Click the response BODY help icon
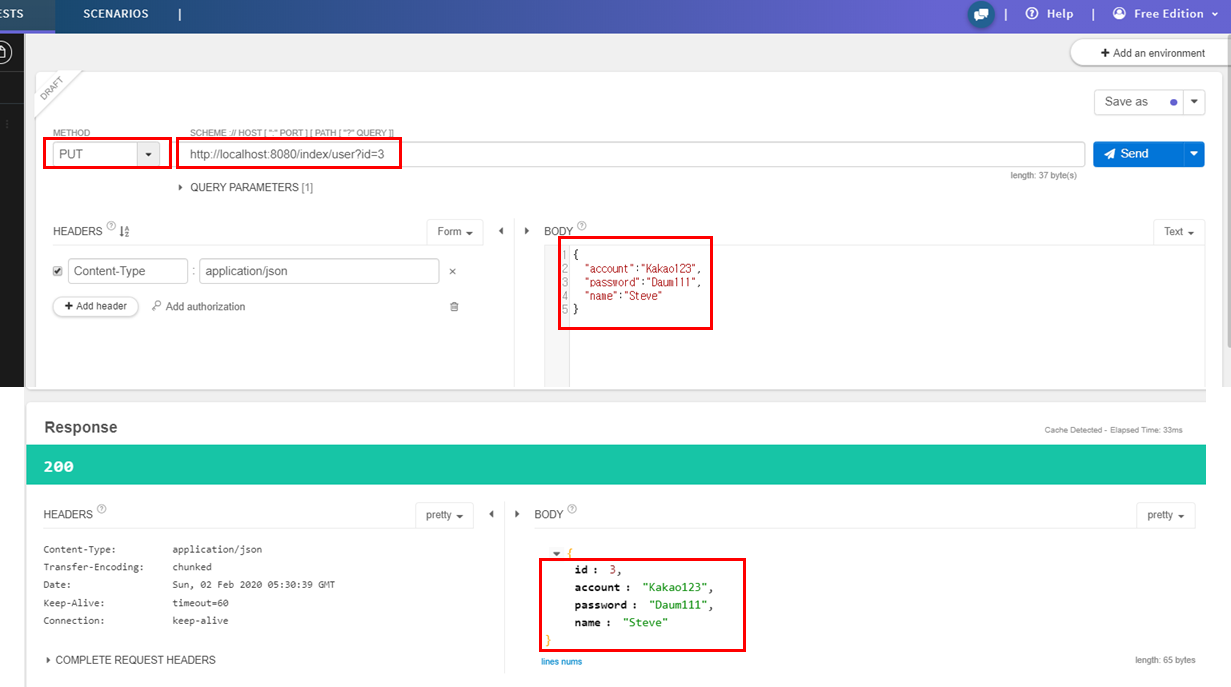The image size is (1231, 687). [x=572, y=509]
